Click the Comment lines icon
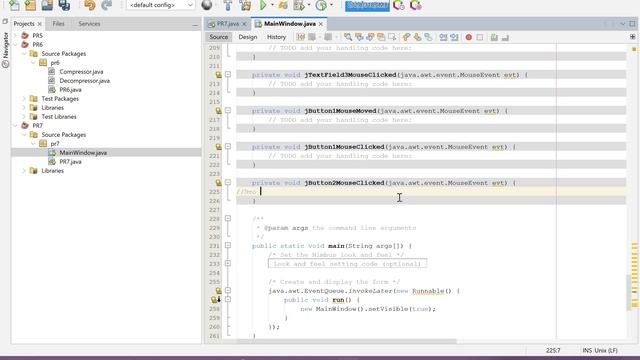640x360 pixels. coord(494,37)
